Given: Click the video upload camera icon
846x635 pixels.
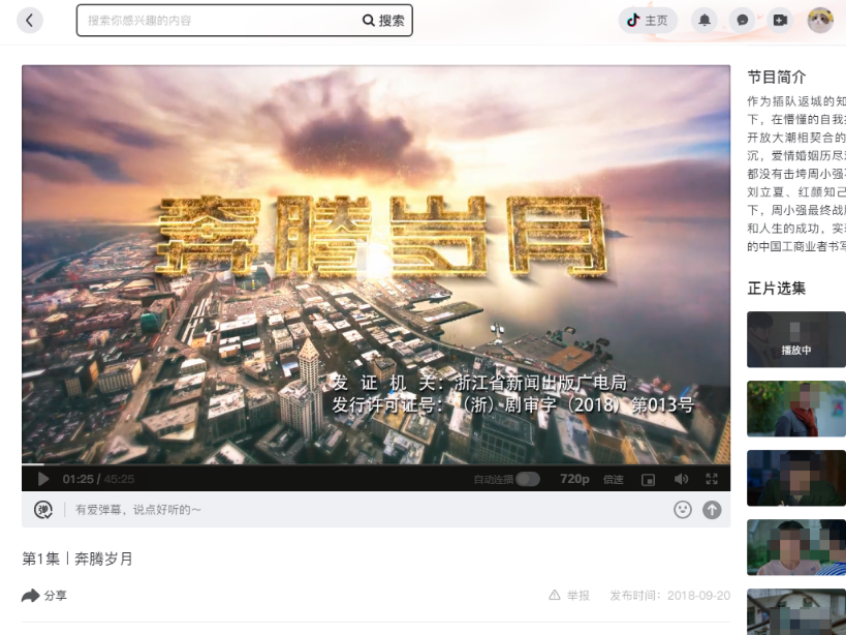Looking at the screenshot, I should [x=780, y=21].
